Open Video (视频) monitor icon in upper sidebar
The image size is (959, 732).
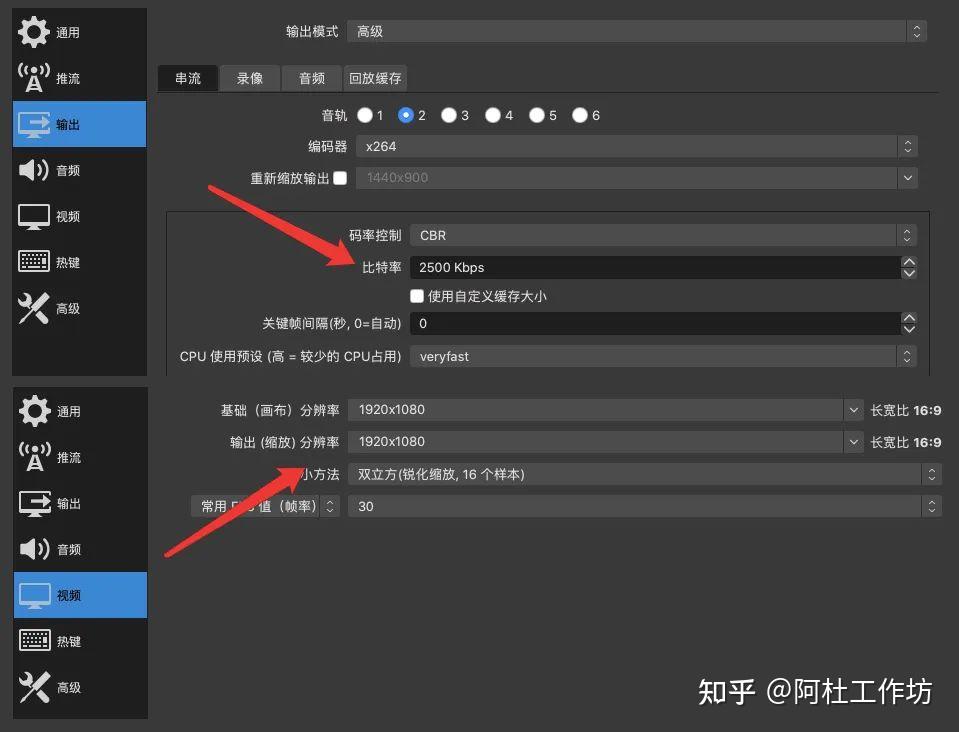click(33, 216)
